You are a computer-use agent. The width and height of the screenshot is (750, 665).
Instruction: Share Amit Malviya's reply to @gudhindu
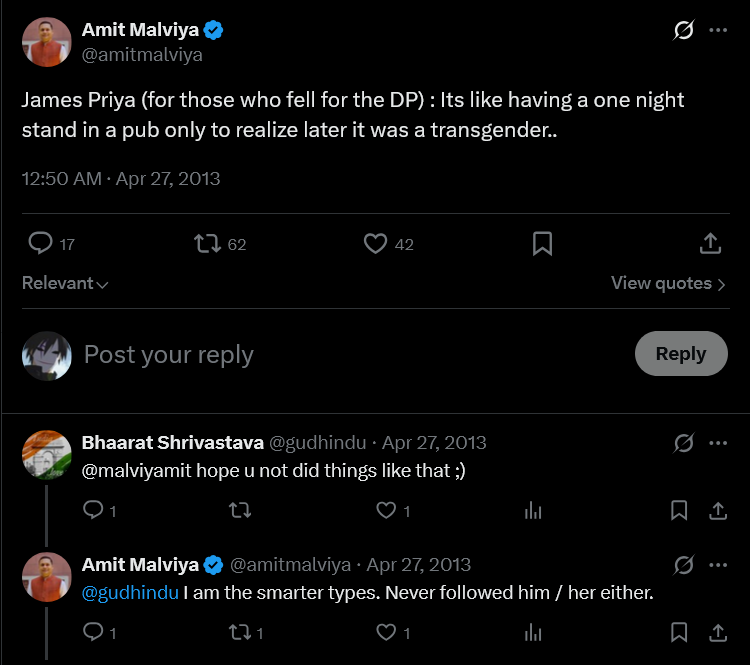718,632
